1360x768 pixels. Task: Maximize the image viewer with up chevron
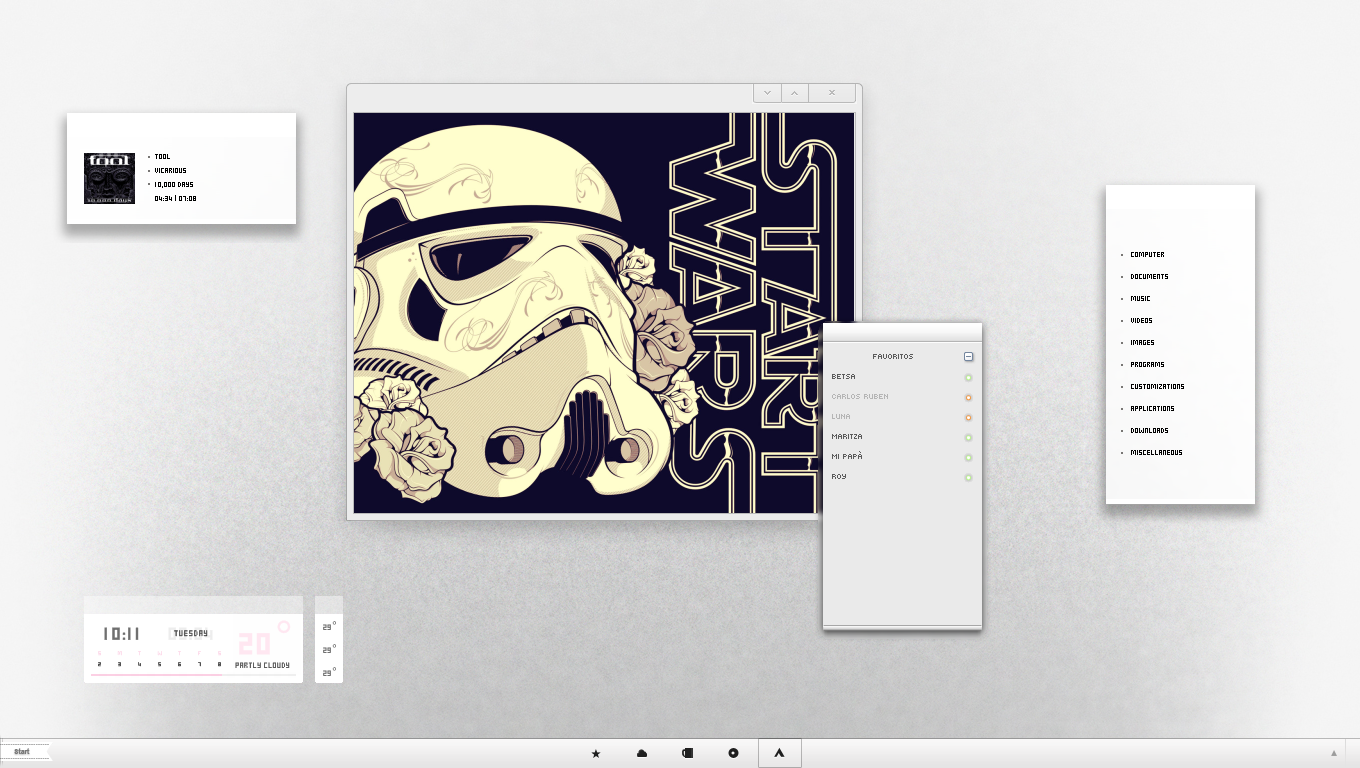click(794, 93)
